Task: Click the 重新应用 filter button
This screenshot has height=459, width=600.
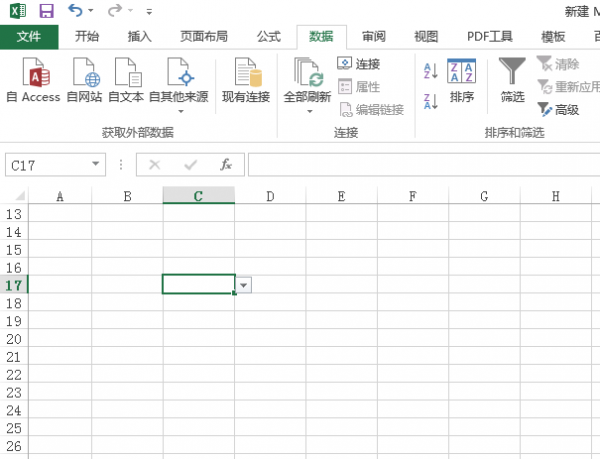Action: (x=569, y=87)
